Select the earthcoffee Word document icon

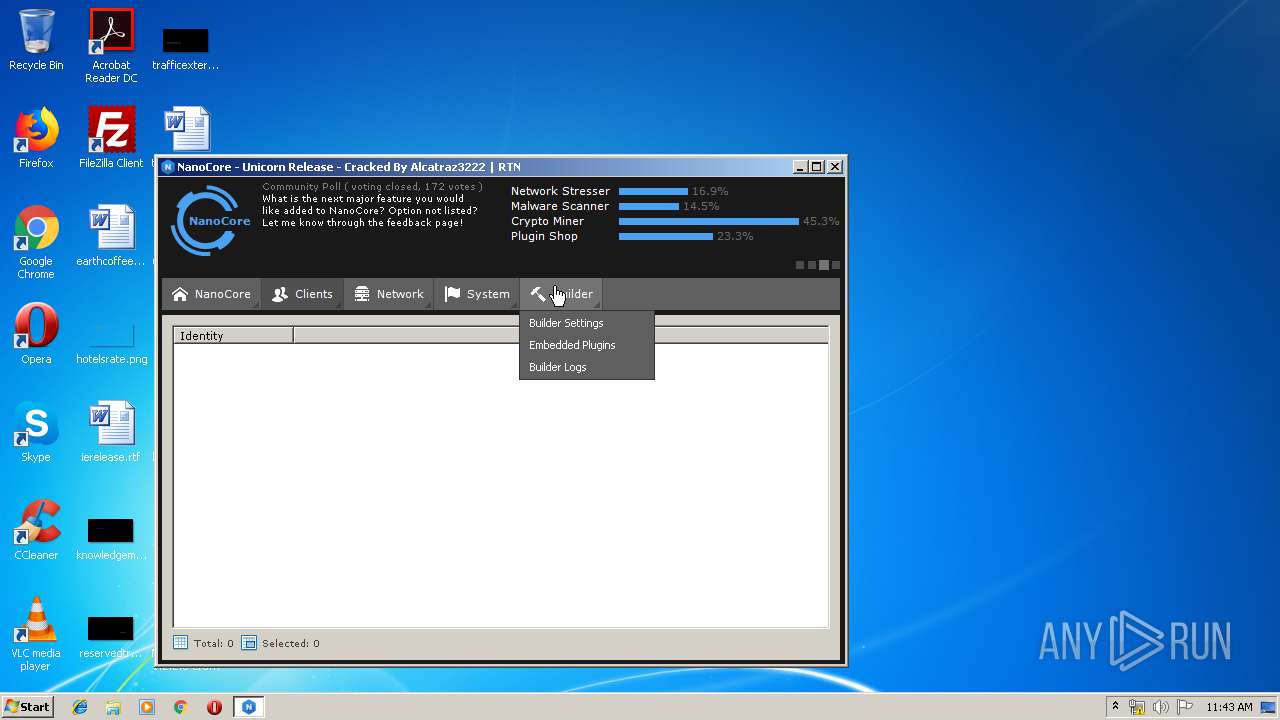[x=111, y=236]
